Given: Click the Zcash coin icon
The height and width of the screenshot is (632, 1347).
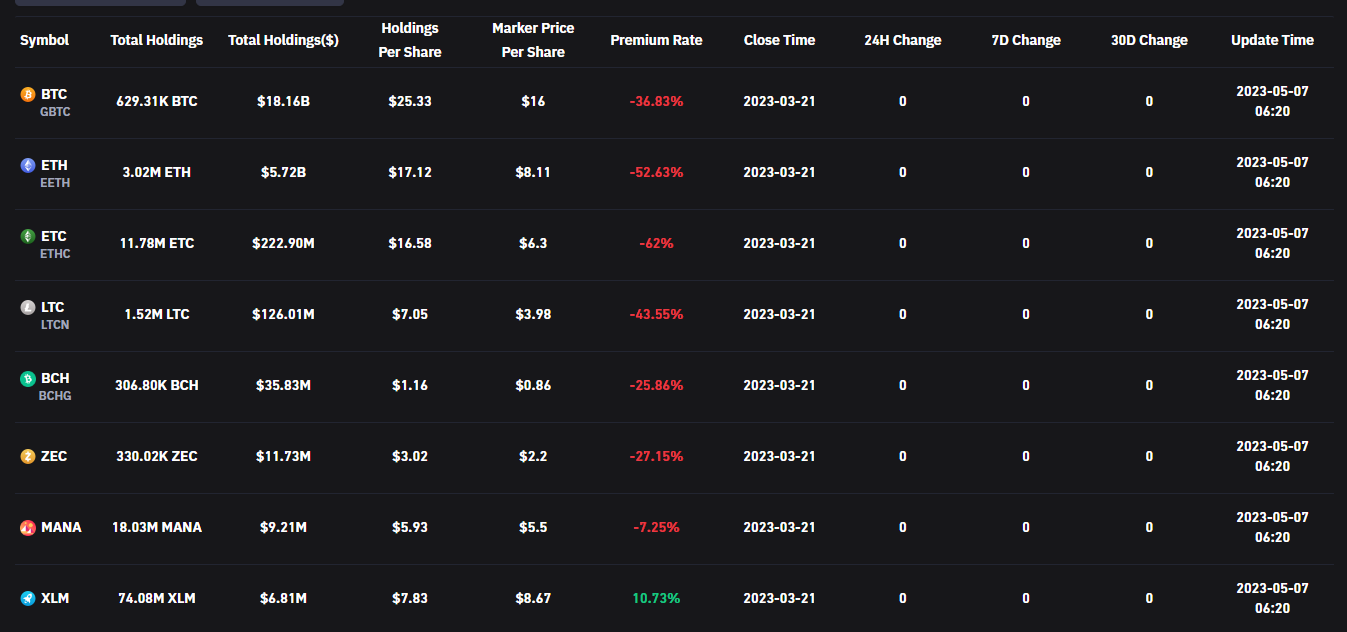Looking at the screenshot, I should pyautogui.click(x=28, y=456).
